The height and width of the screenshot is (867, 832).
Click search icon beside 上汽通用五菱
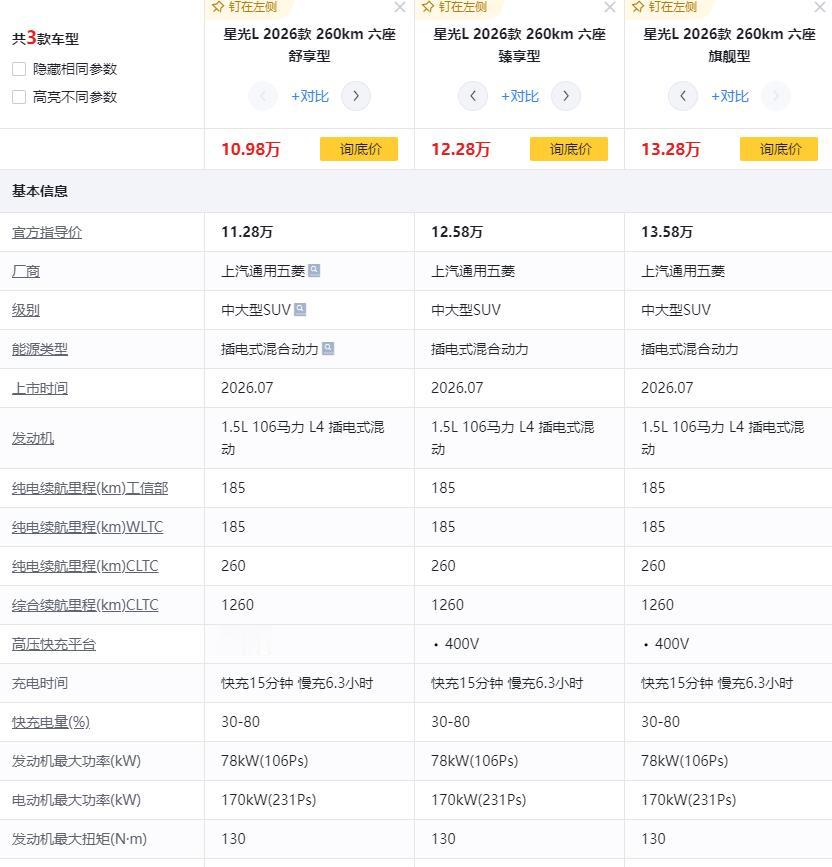point(314,270)
